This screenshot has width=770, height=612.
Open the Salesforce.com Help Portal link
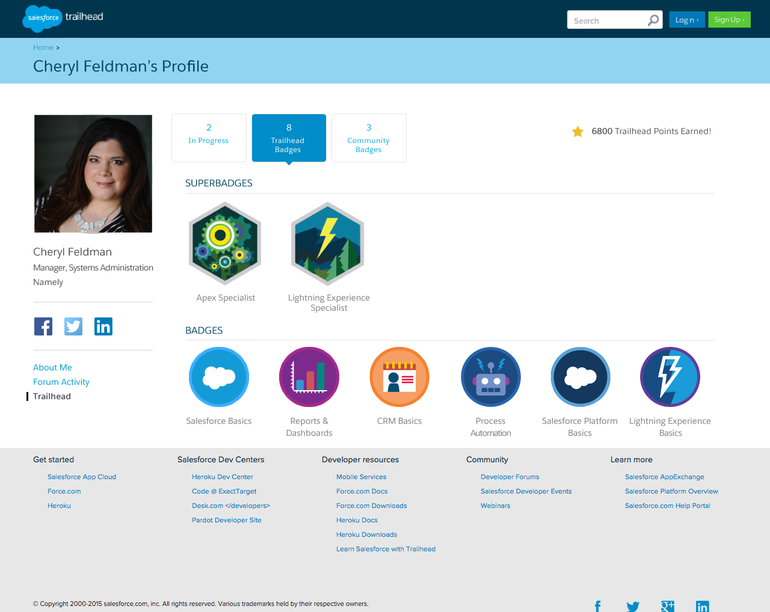click(667, 505)
